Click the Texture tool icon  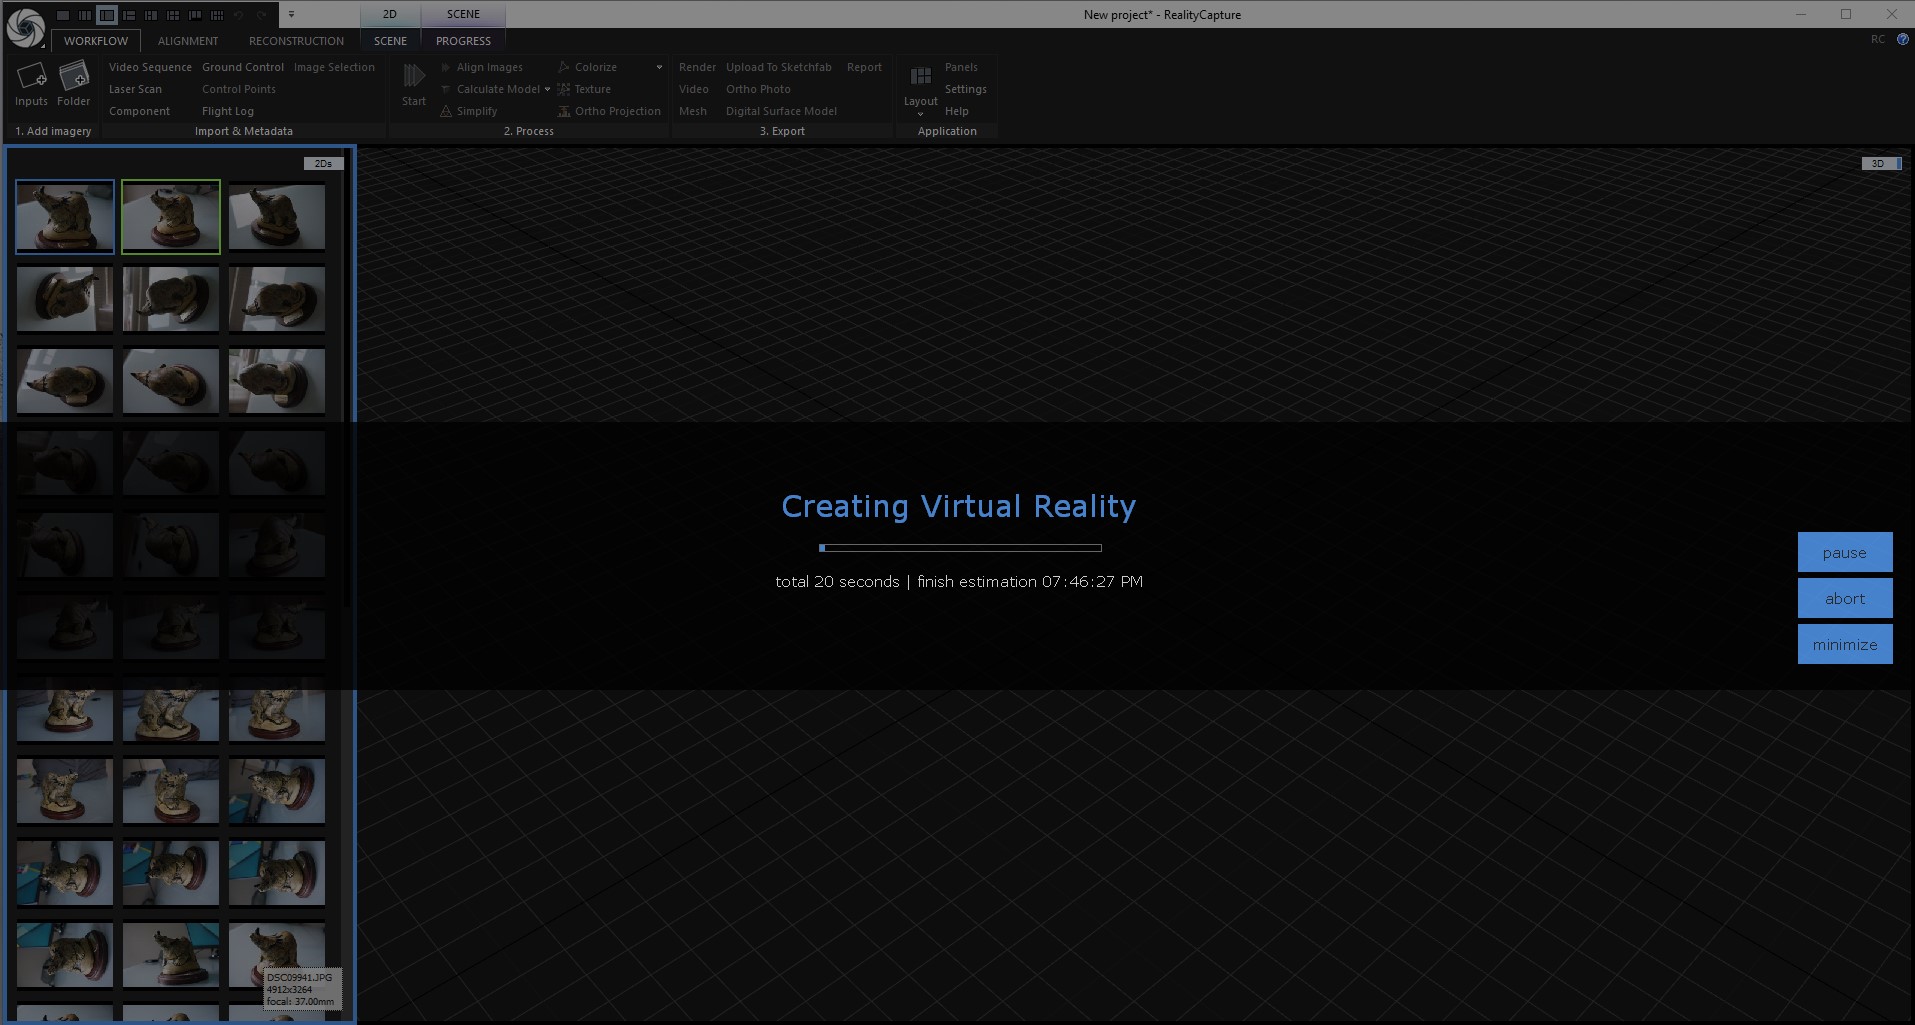coord(564,89)
